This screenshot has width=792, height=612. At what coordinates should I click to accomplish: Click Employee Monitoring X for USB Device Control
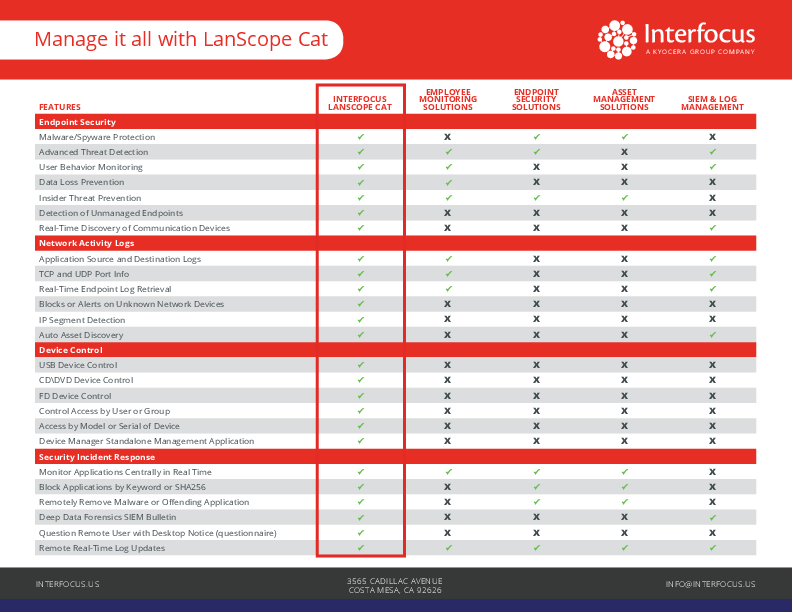(448, 365)
